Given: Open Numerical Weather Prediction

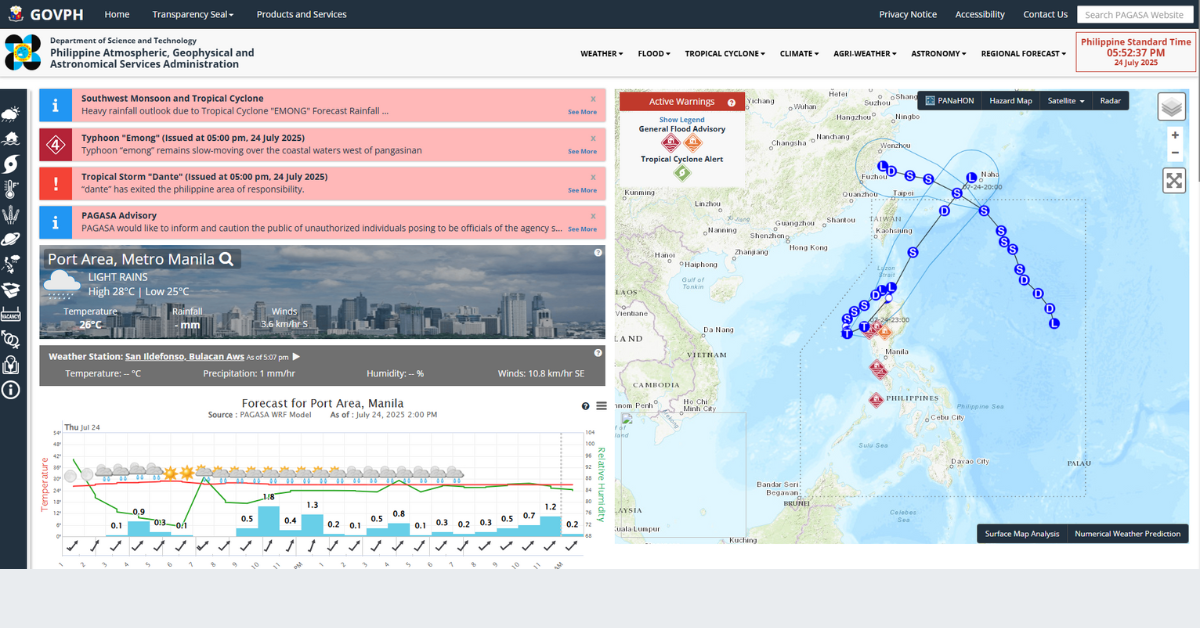Looking at the screenshot, I should tap(1128, 534).
